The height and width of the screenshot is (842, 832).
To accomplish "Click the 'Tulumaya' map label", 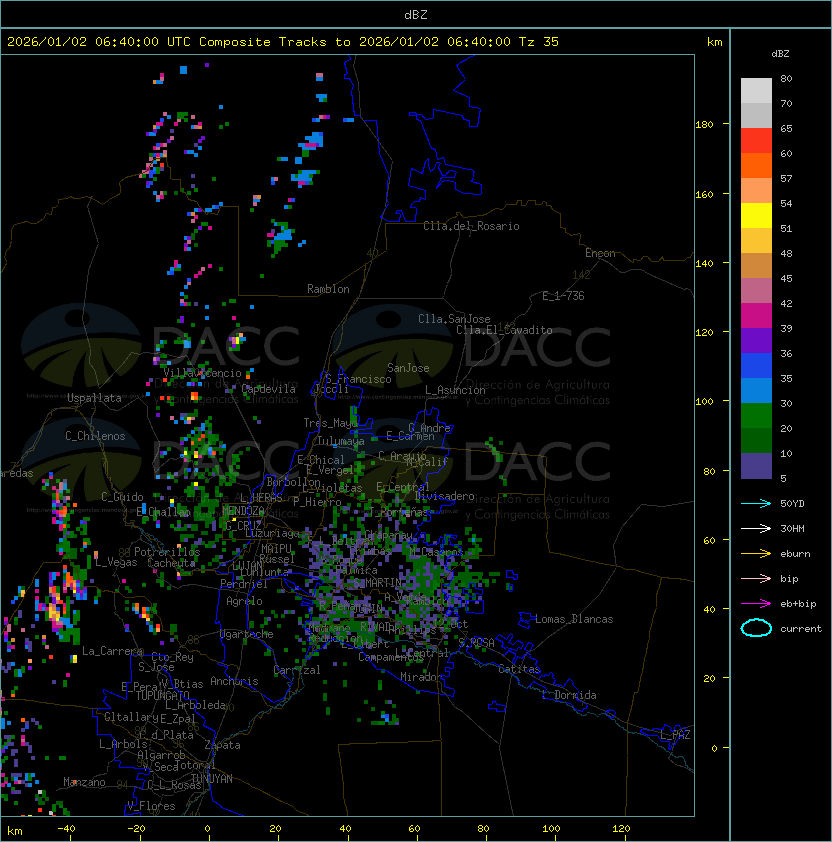I will click(x=341, y=441).
